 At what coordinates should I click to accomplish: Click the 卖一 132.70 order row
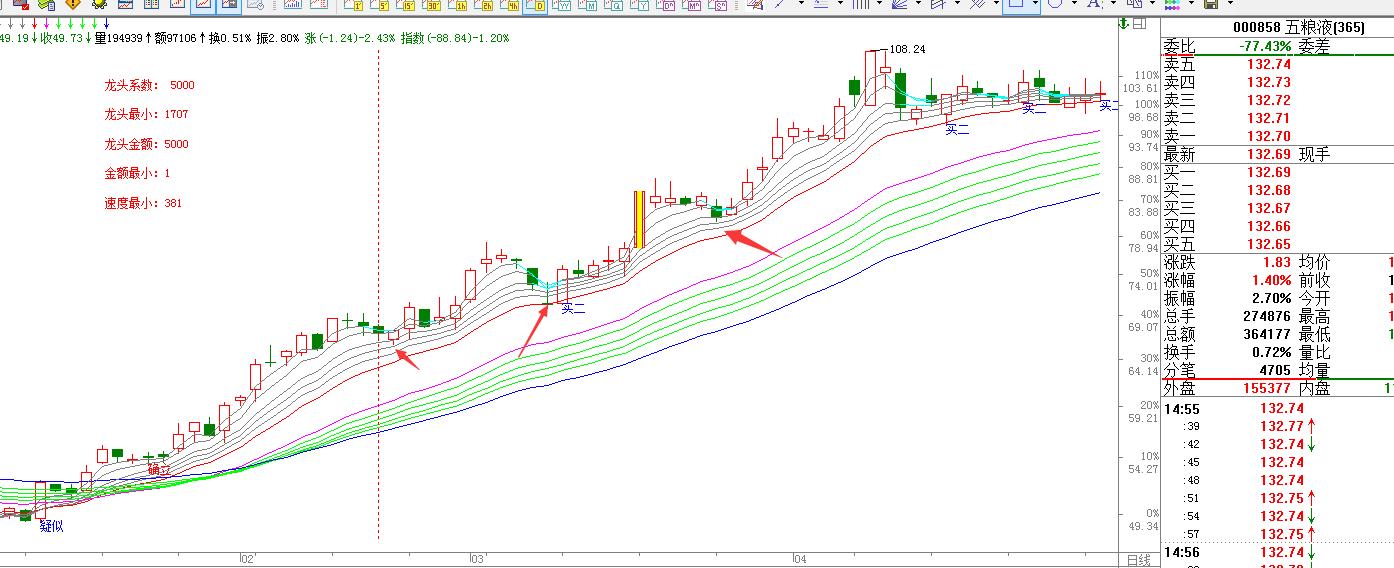pyautogui.click(x=1277, y=136)
